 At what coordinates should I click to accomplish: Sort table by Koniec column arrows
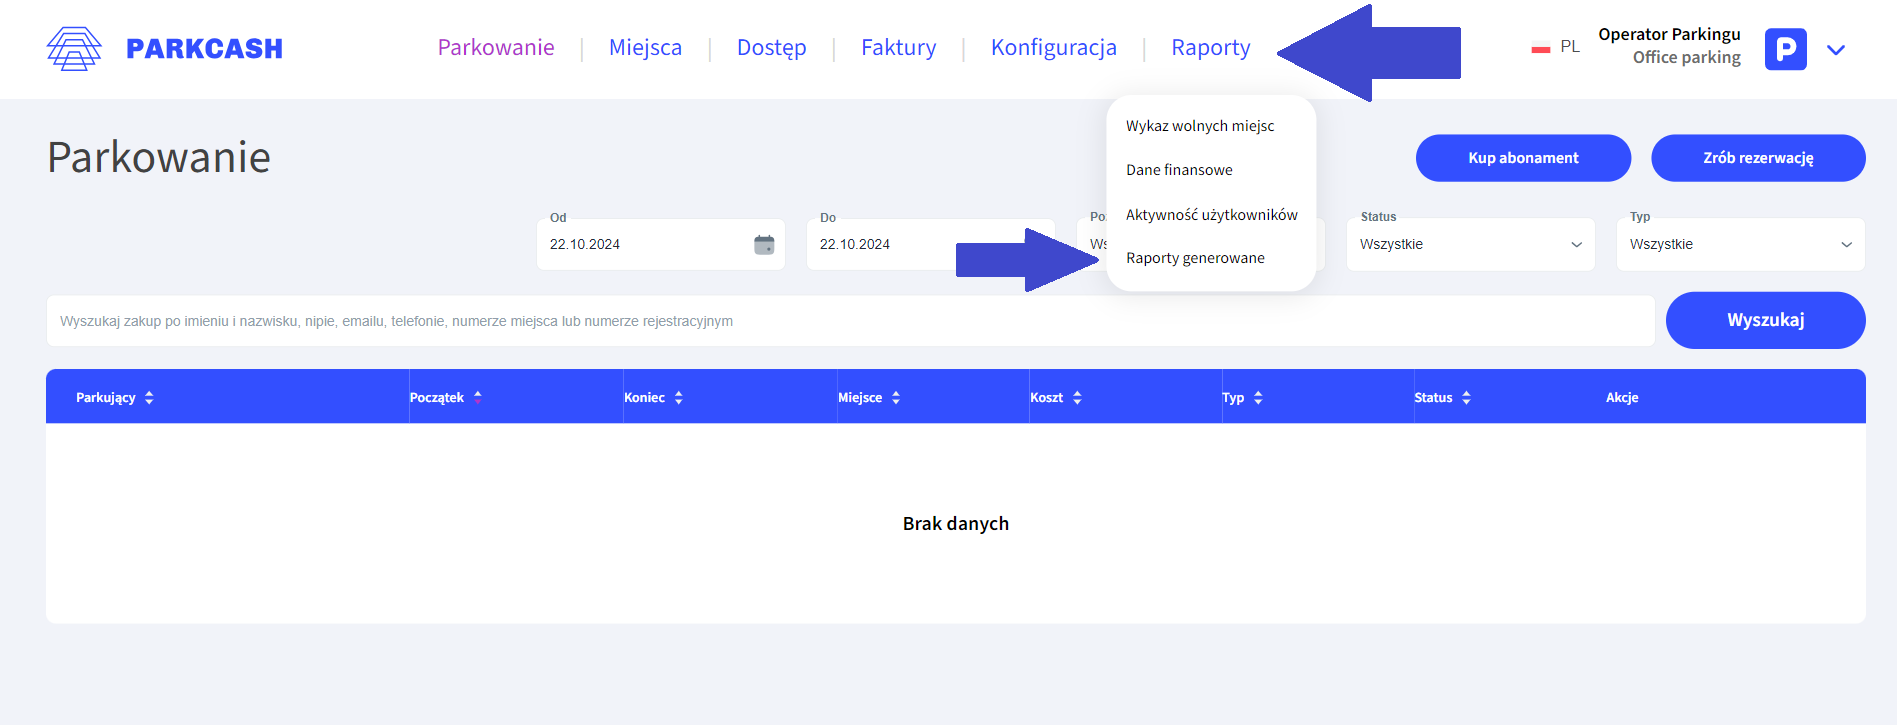pos(679,398)
